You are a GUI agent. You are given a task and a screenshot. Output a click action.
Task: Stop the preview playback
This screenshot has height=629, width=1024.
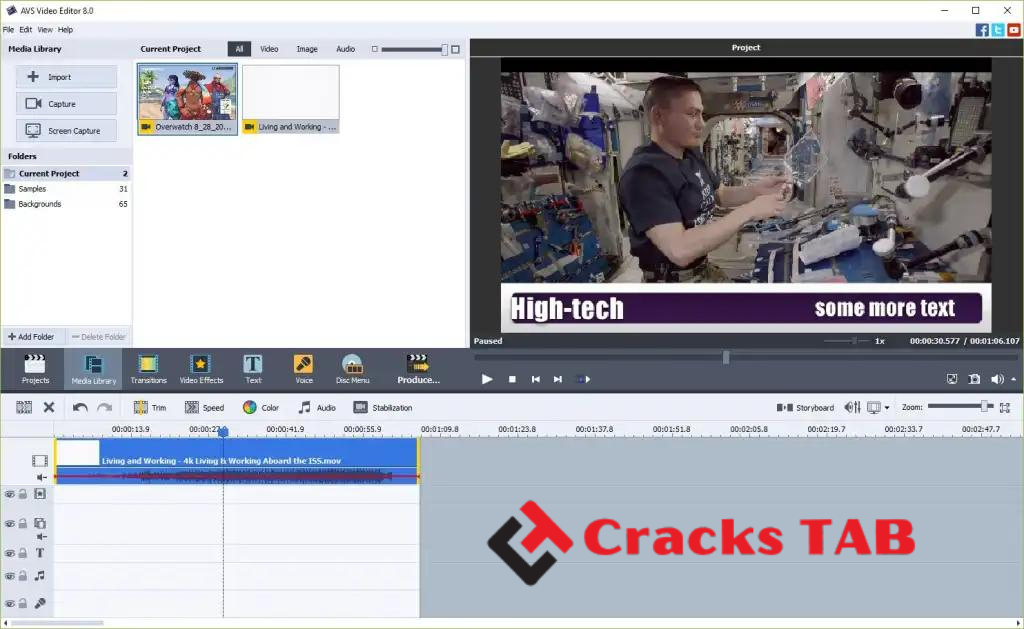coord(513,379)
